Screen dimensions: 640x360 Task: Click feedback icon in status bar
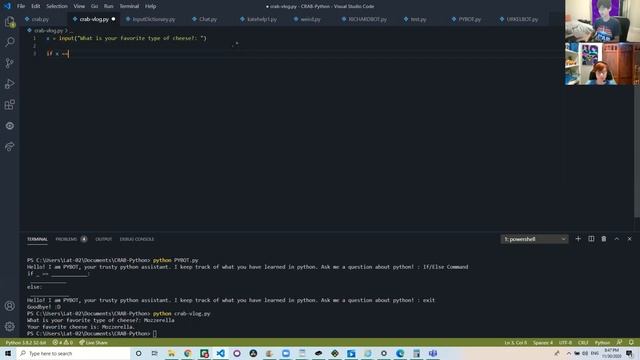coord(620,342)
